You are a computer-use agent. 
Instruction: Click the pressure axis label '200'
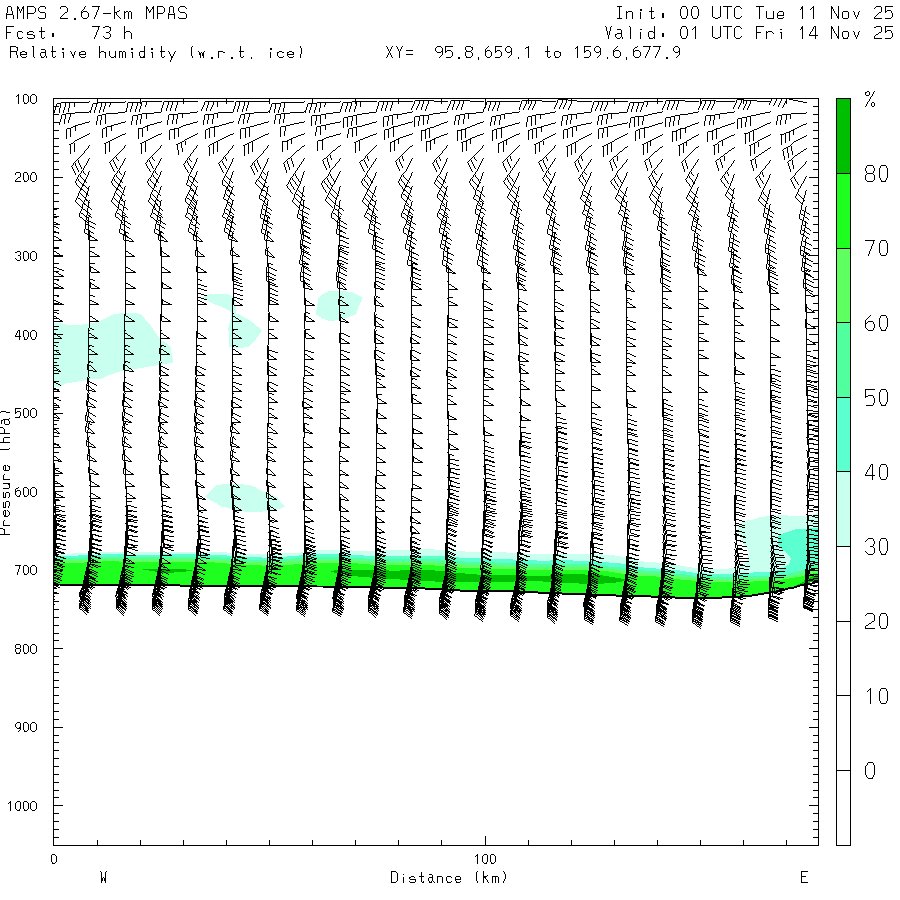[26, 177]
